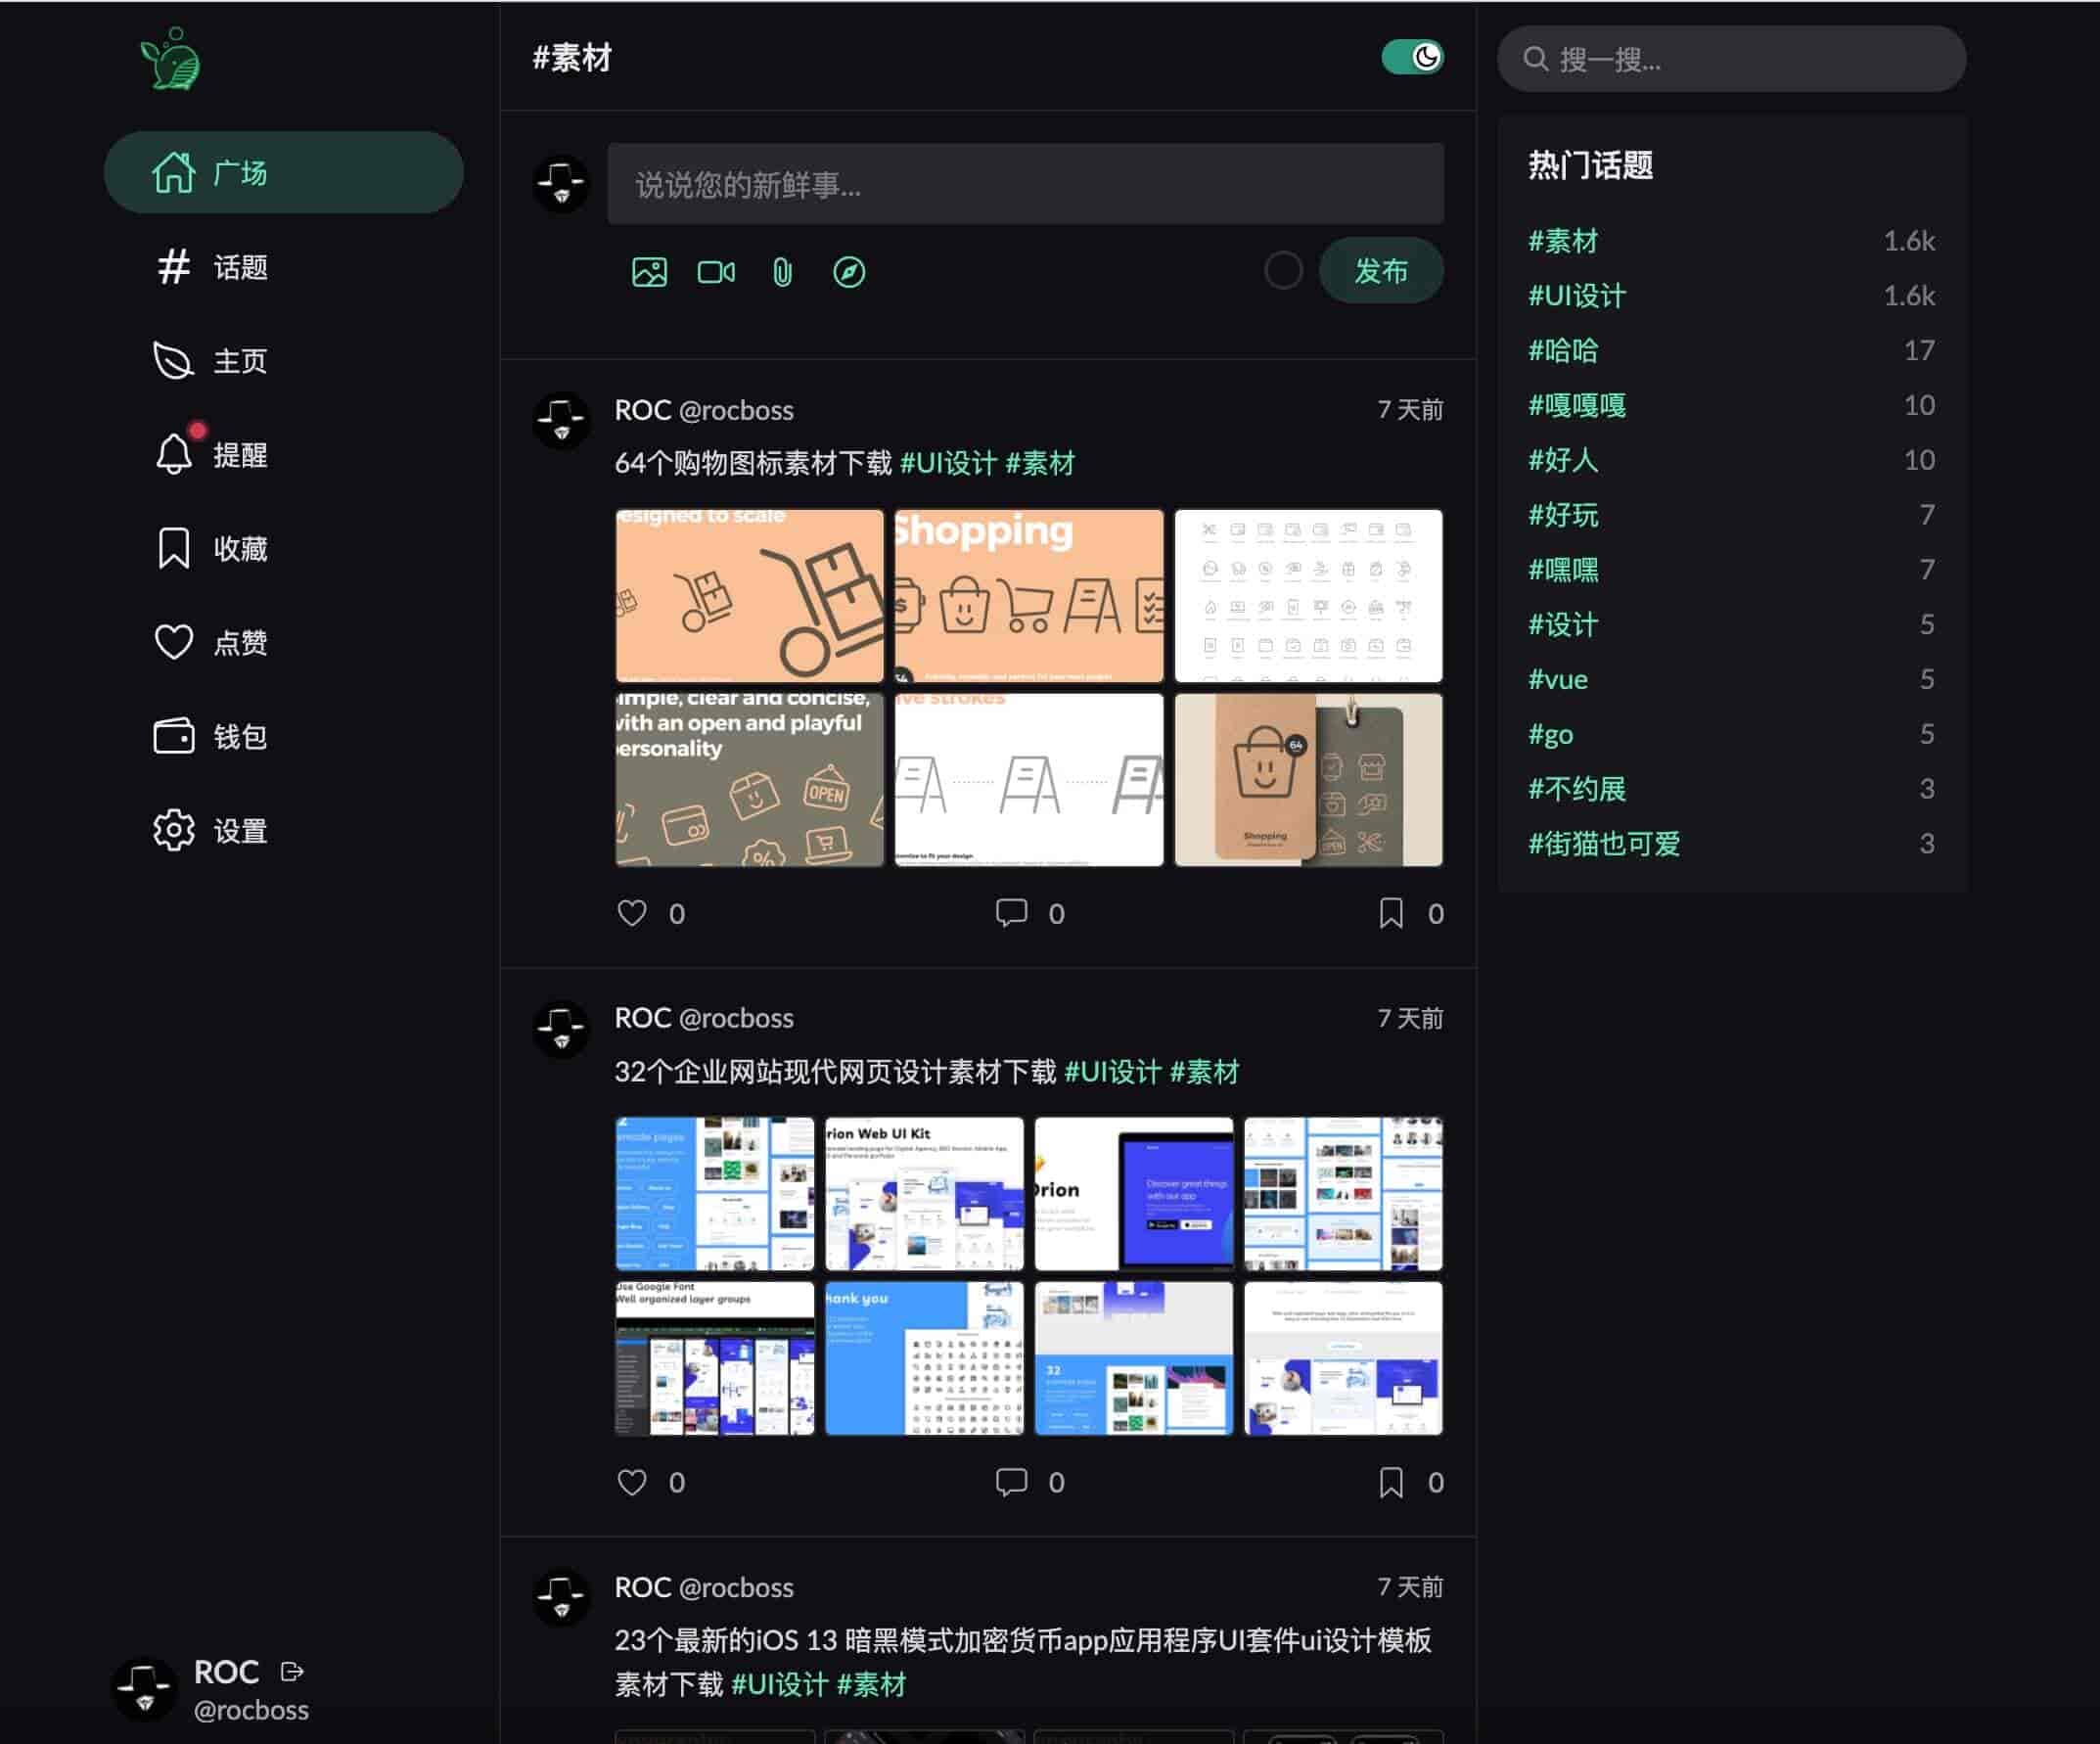
Task: Click the paperclip attachment icon
Action: 782,272
